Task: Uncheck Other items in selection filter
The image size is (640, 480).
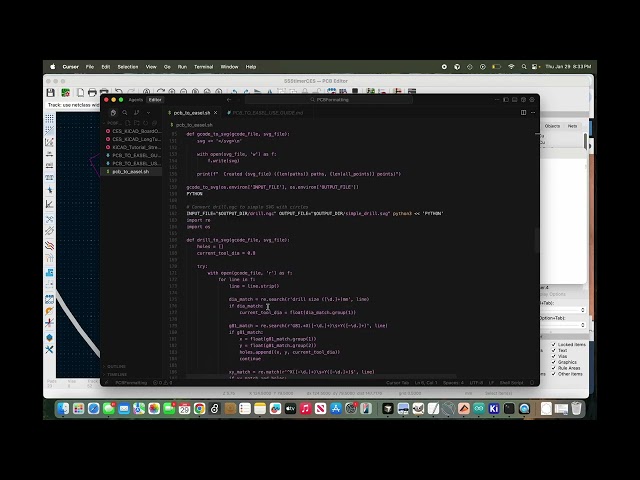Action: (x=554, y=373)
